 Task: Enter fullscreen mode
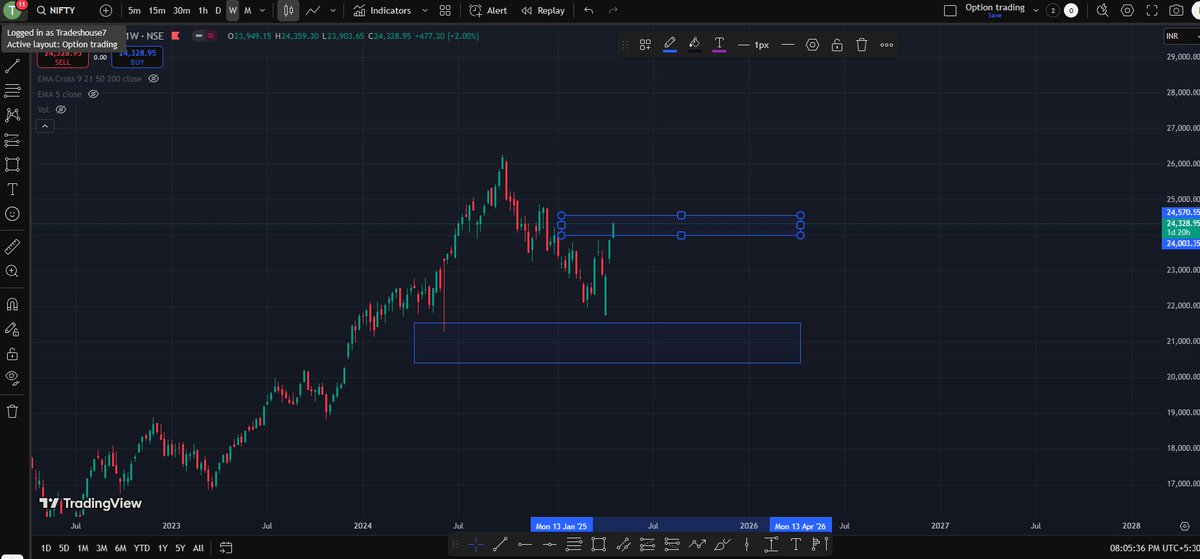pos(1153,10)
